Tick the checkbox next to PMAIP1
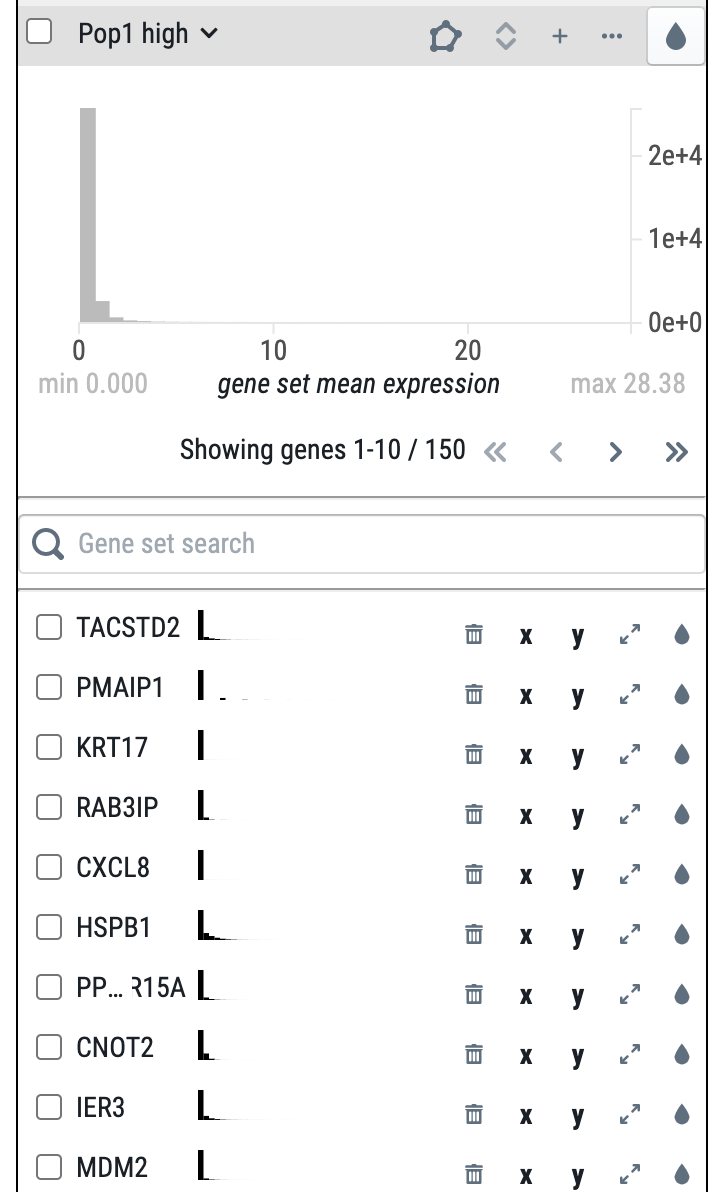 pyautogui.click(x=48, y=687)
